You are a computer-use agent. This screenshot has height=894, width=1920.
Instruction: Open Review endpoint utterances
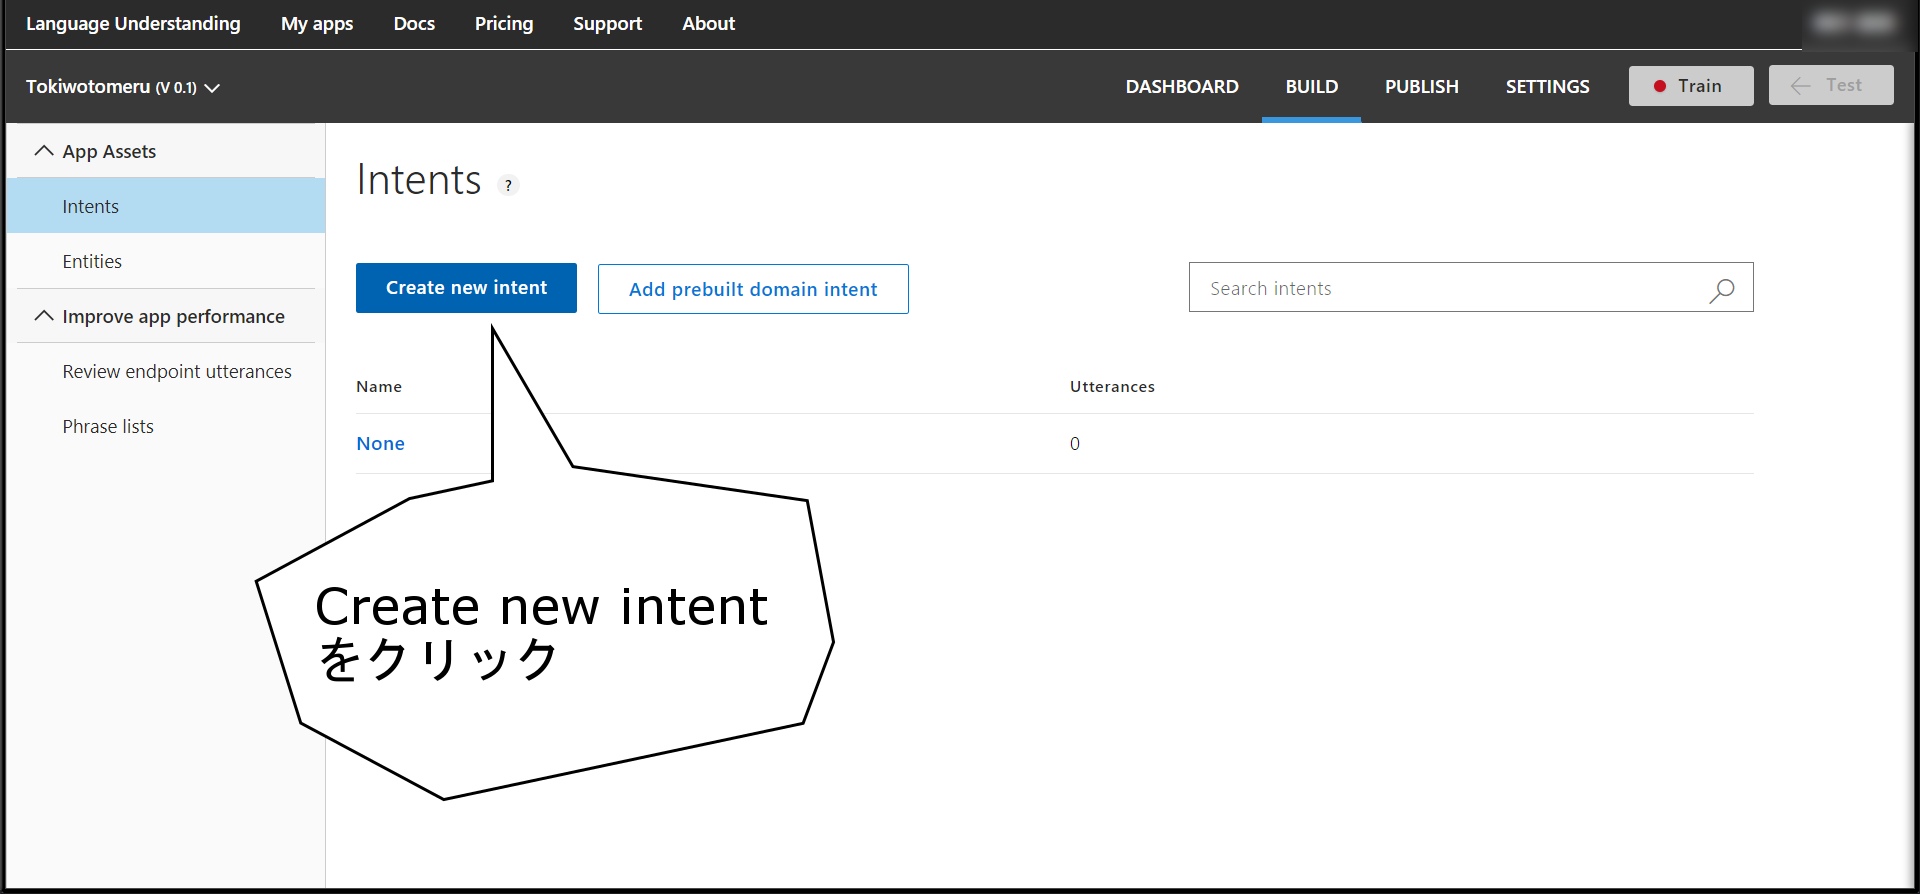177,372
